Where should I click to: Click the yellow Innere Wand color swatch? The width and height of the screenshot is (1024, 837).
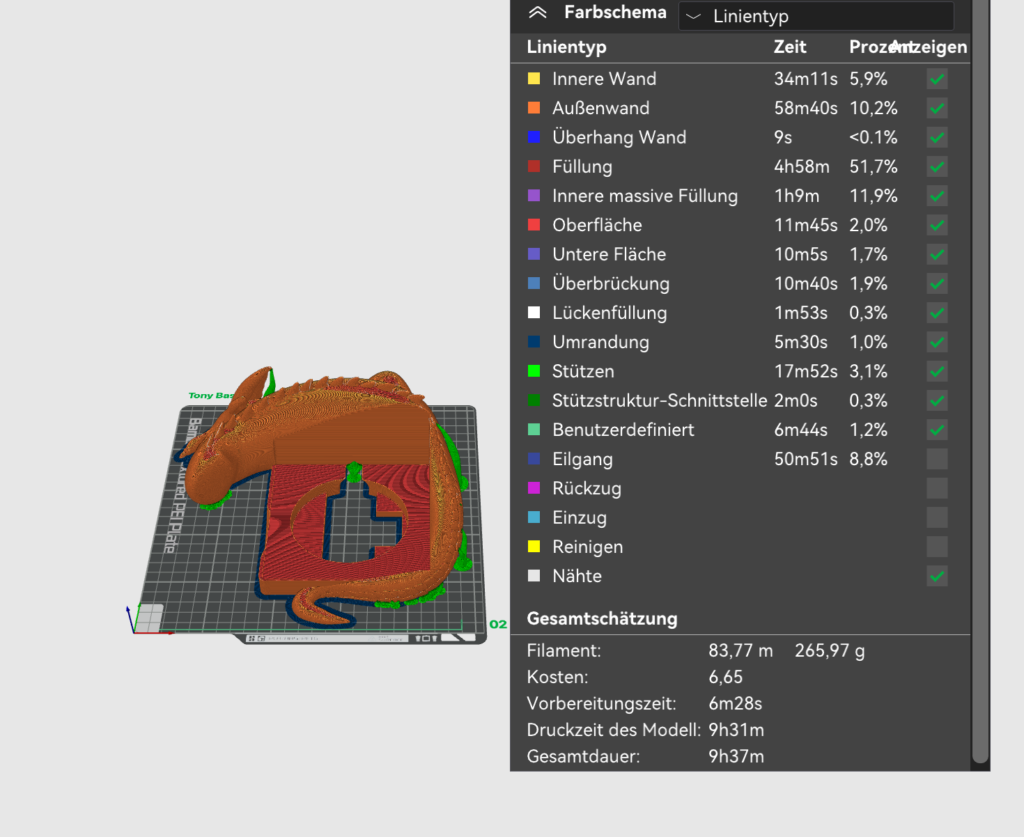click(x=534, y=79)
